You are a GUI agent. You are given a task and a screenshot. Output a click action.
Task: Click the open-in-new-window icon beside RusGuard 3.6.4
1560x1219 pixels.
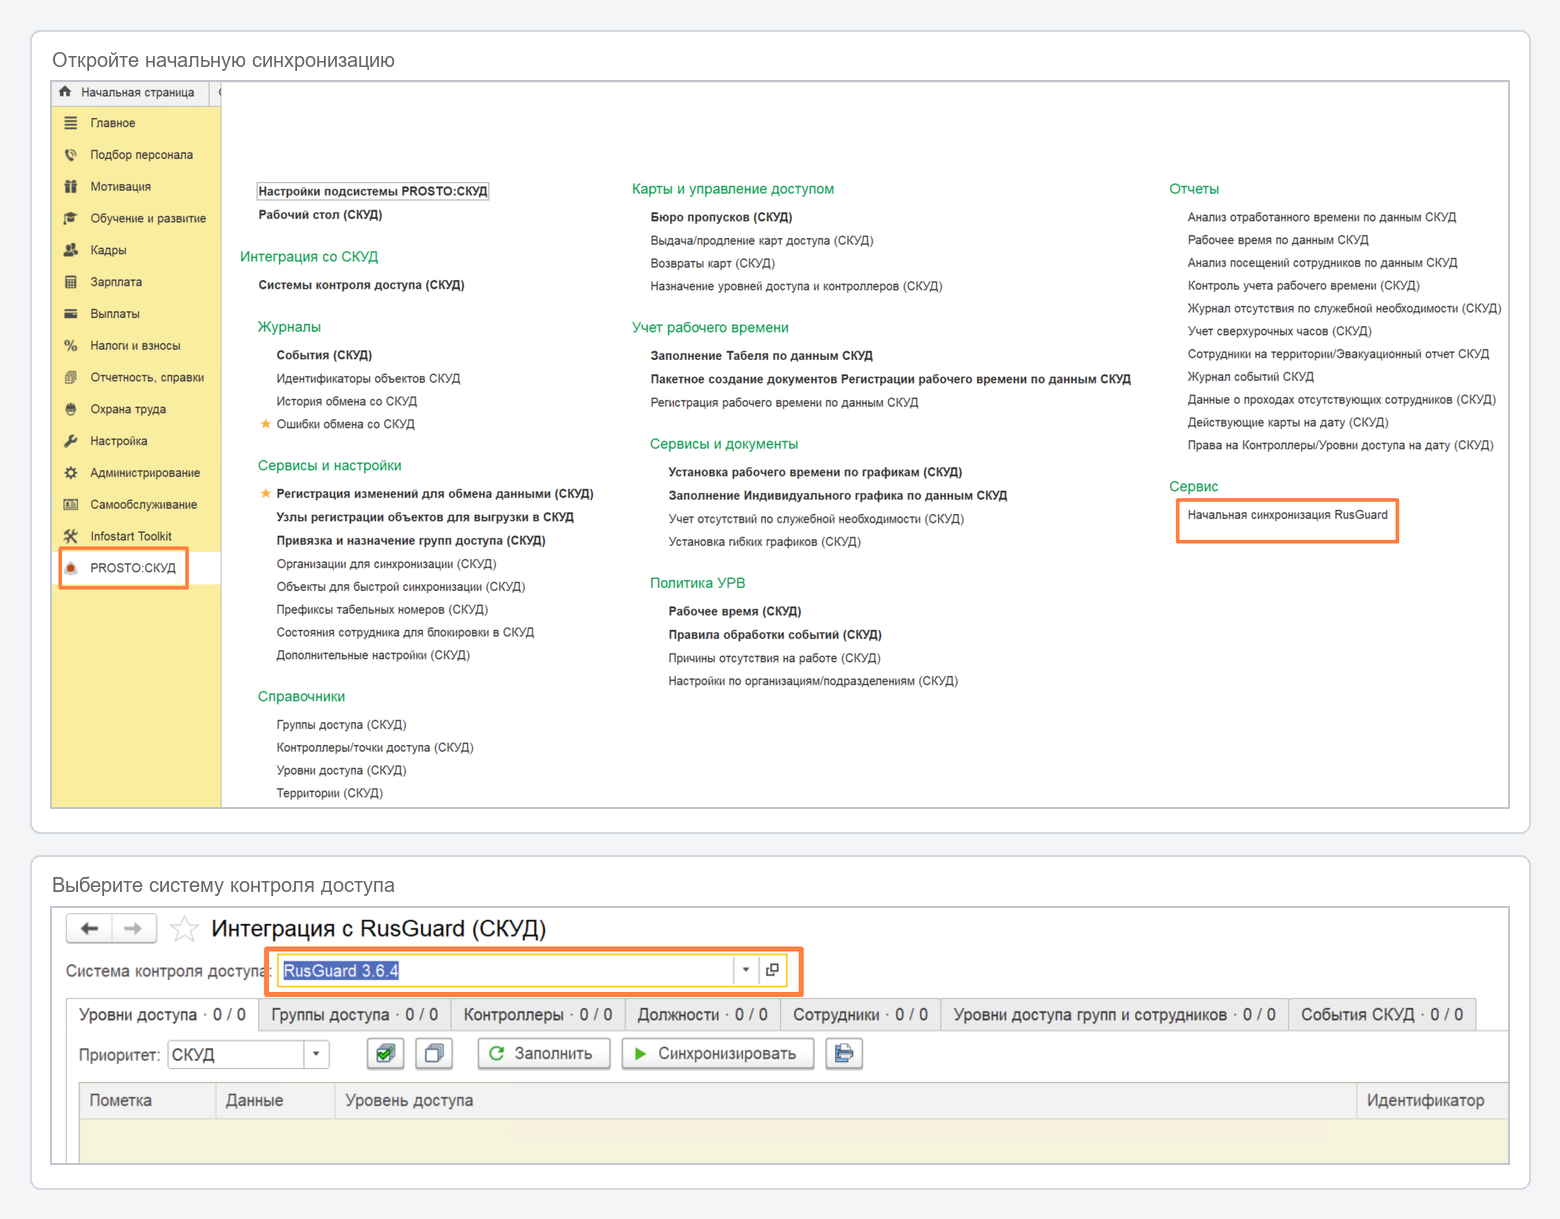[772, 970]
